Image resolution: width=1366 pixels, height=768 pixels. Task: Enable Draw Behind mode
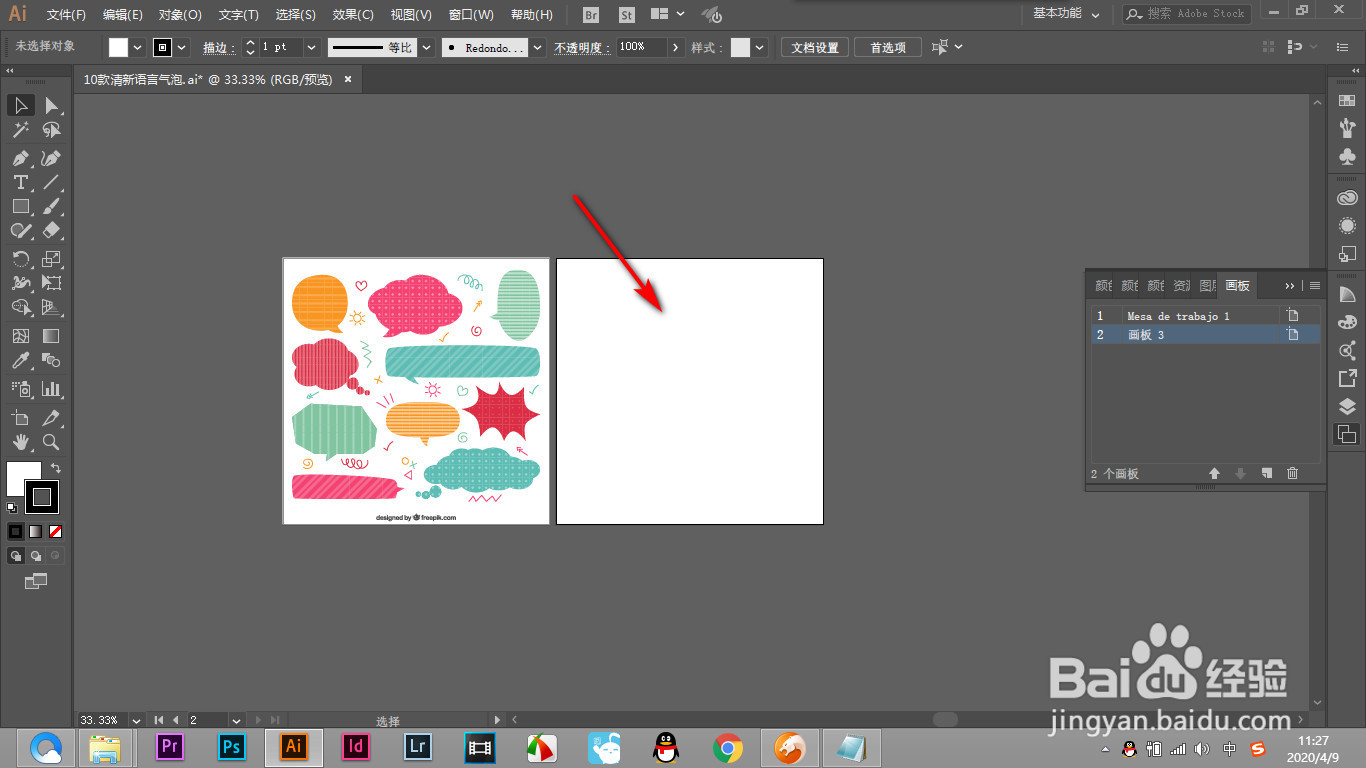[x=36, y=555]
